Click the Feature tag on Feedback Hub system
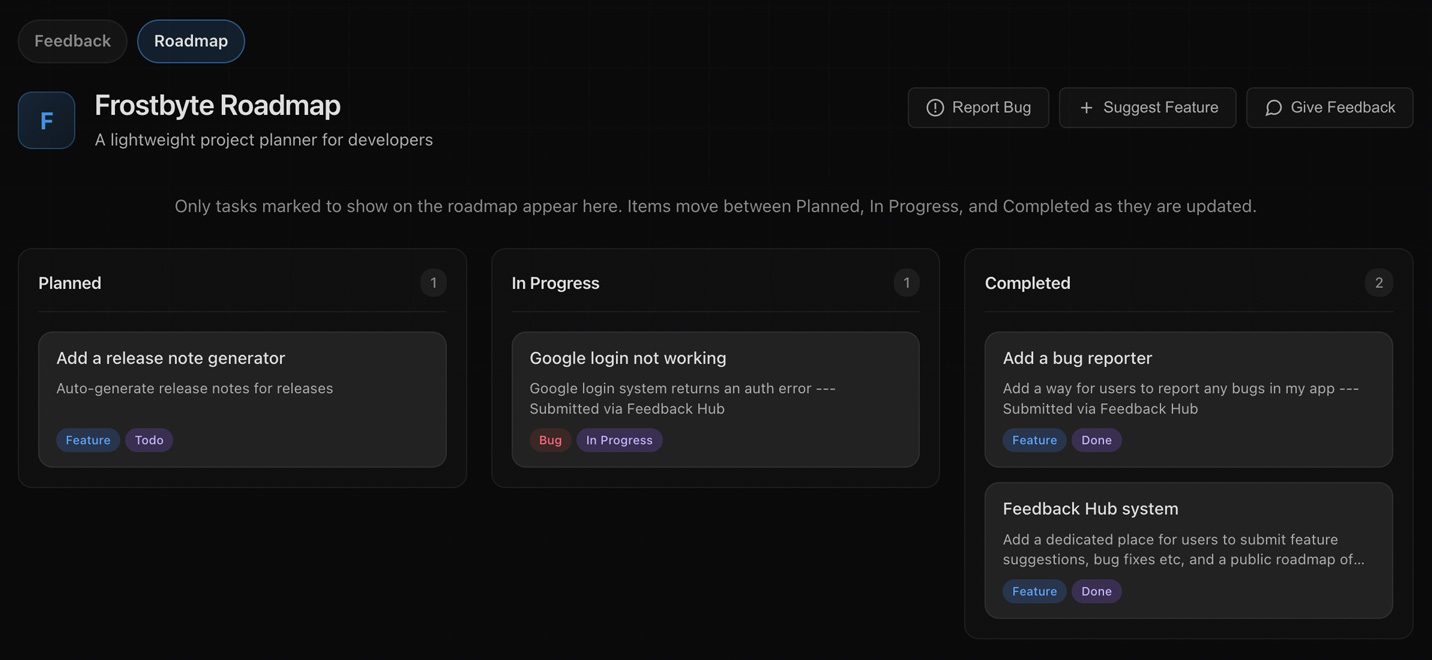The height and width of the screenshot is (660, 1432). [x=1034, y=591]
